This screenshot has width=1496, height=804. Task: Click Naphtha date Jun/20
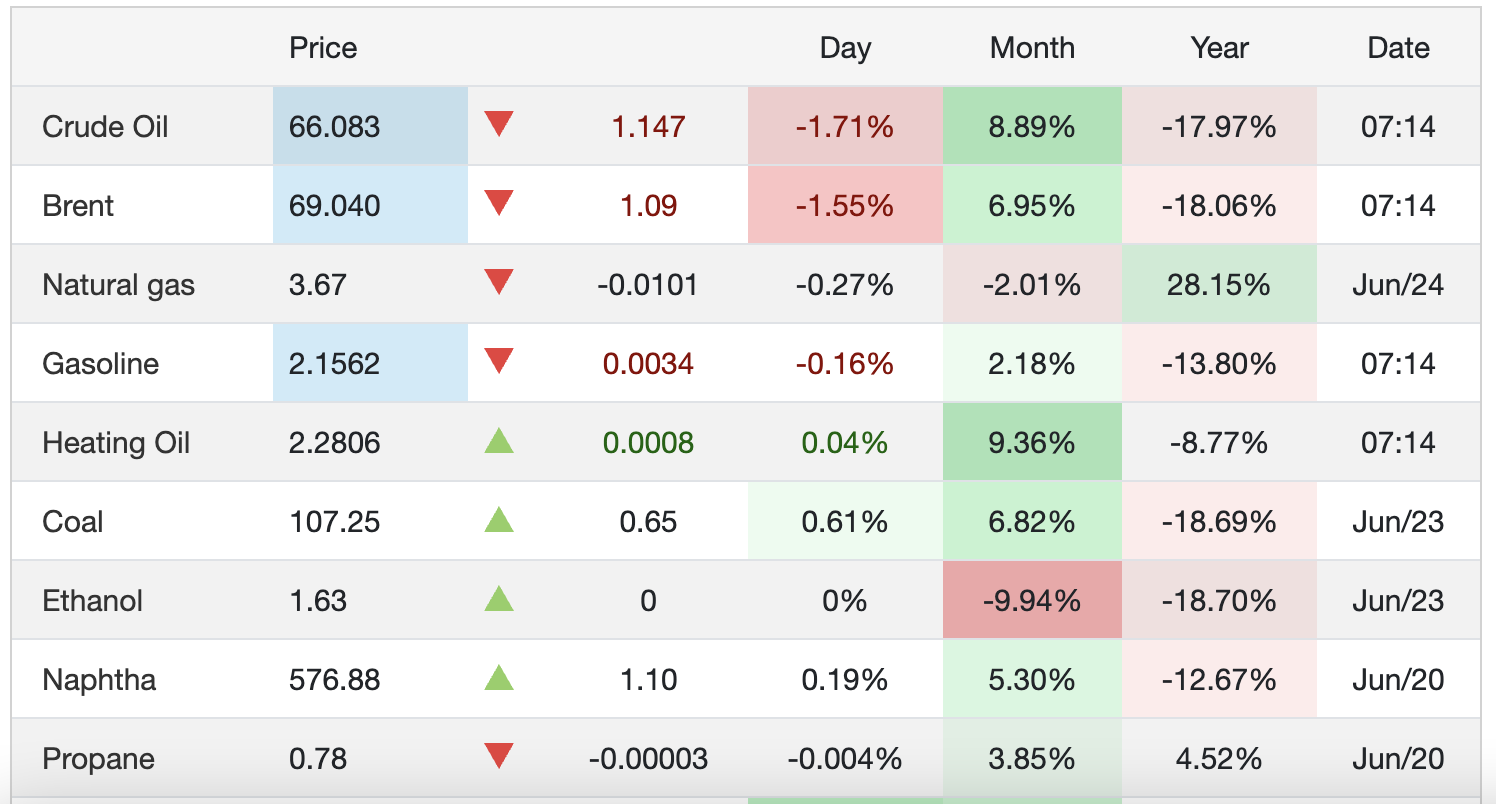tap(1398, 680)
